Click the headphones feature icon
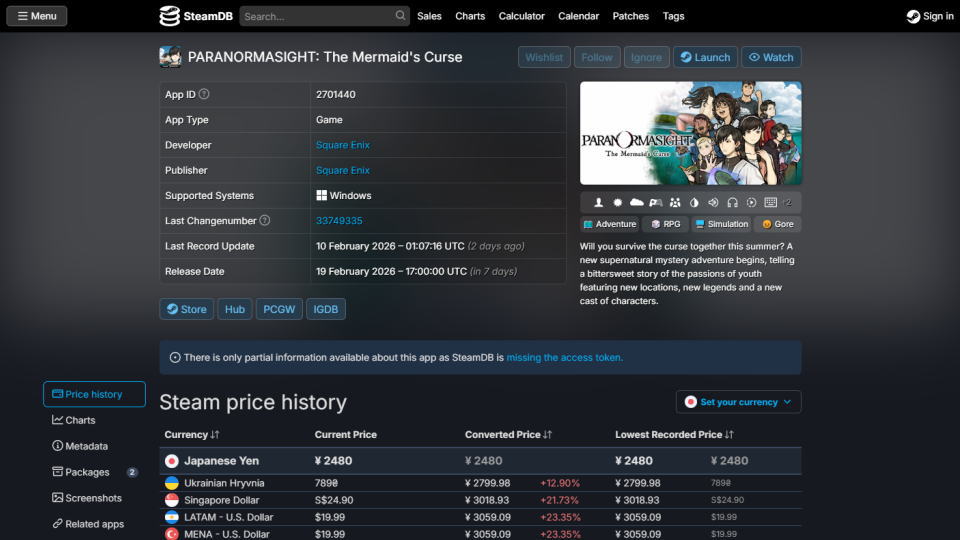Image resolution: width=960 pixels, height=540 pixels. coord(732,203)
